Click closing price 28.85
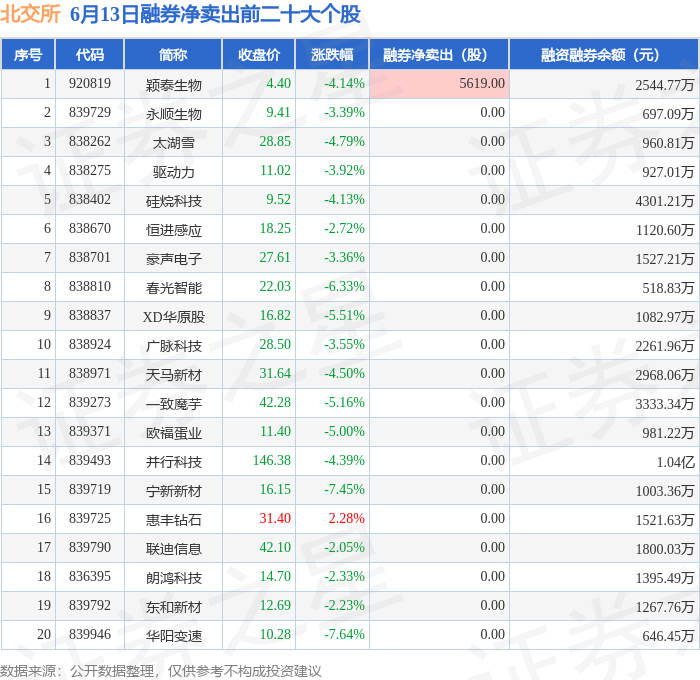 275,142
